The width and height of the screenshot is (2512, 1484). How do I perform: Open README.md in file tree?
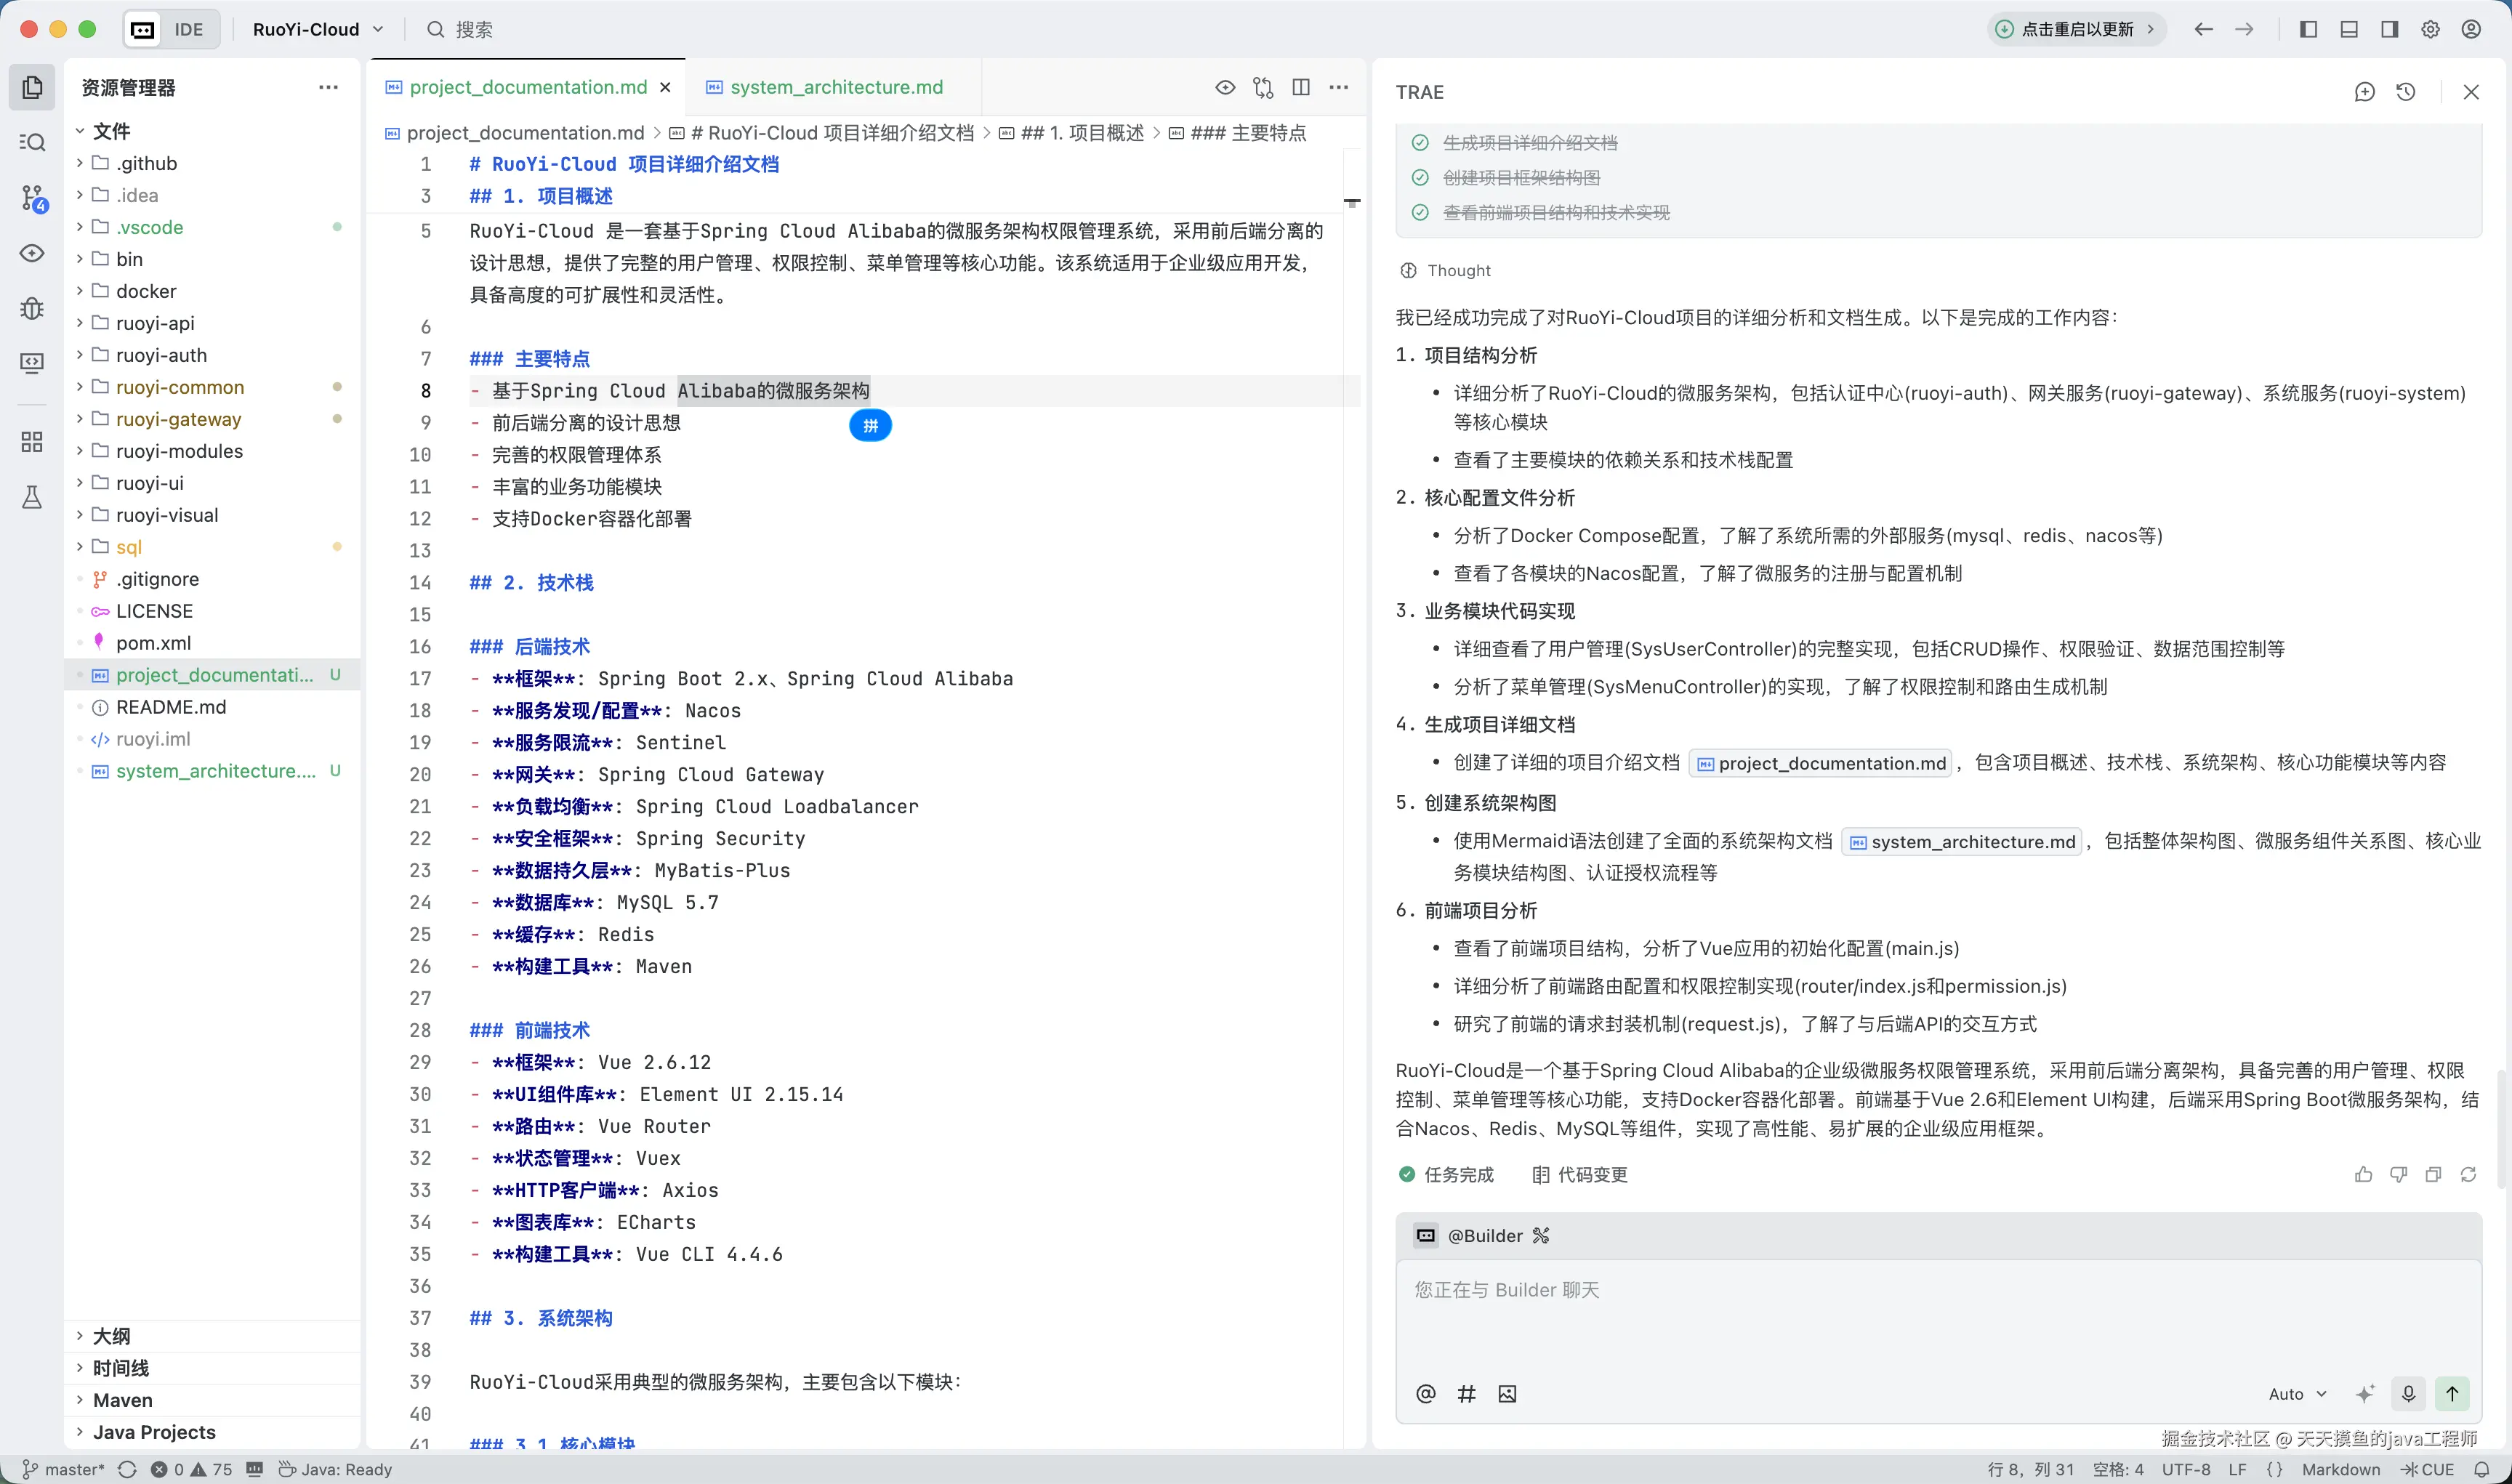[x=171, y=707]
